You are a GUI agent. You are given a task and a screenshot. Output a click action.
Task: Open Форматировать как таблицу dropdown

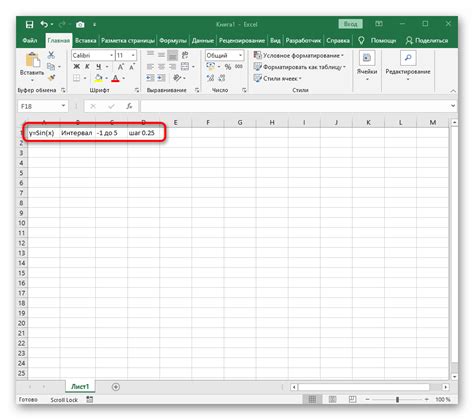[x=300, y=67]
